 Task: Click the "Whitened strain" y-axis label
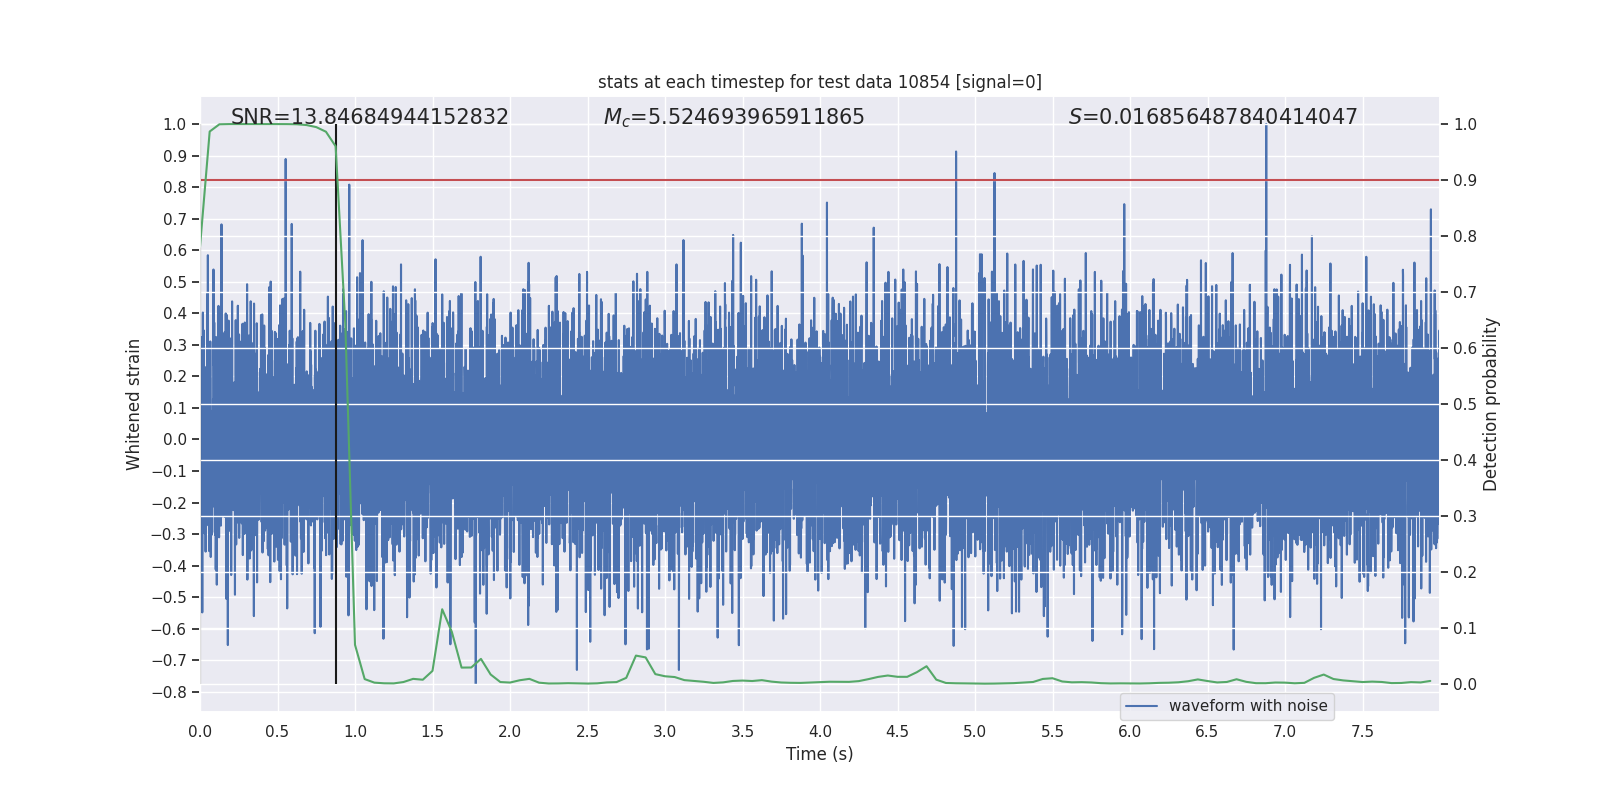[134, 404]
